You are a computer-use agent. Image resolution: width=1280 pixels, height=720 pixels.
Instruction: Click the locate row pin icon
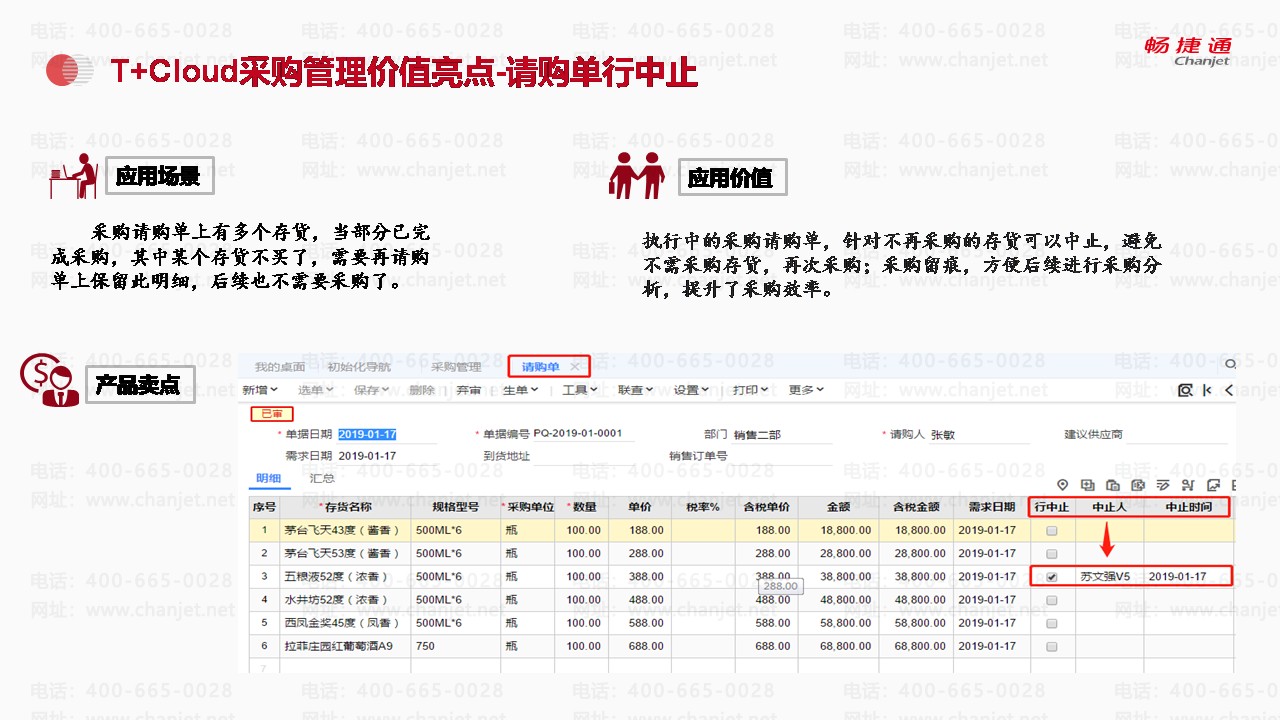pyautogui.click(x=1063, y=485)
